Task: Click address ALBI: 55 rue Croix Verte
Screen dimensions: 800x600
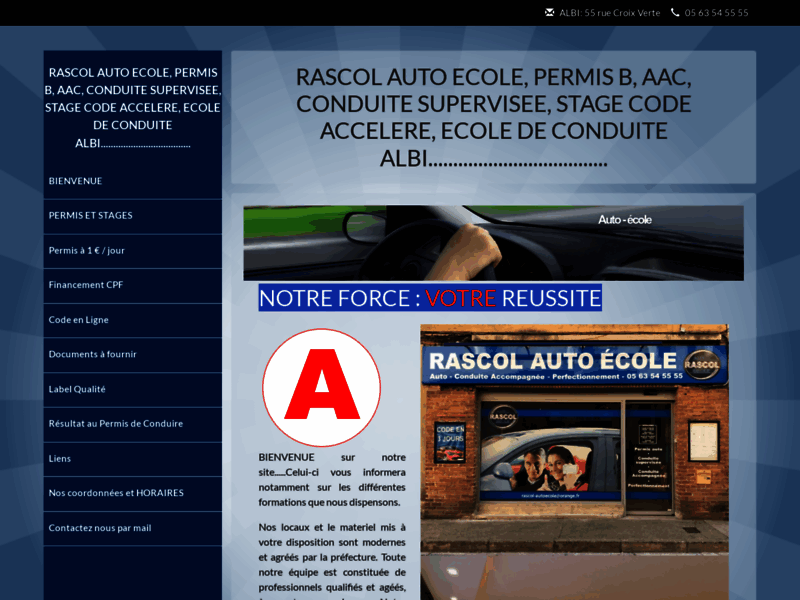Action: (x=610, y=13)
